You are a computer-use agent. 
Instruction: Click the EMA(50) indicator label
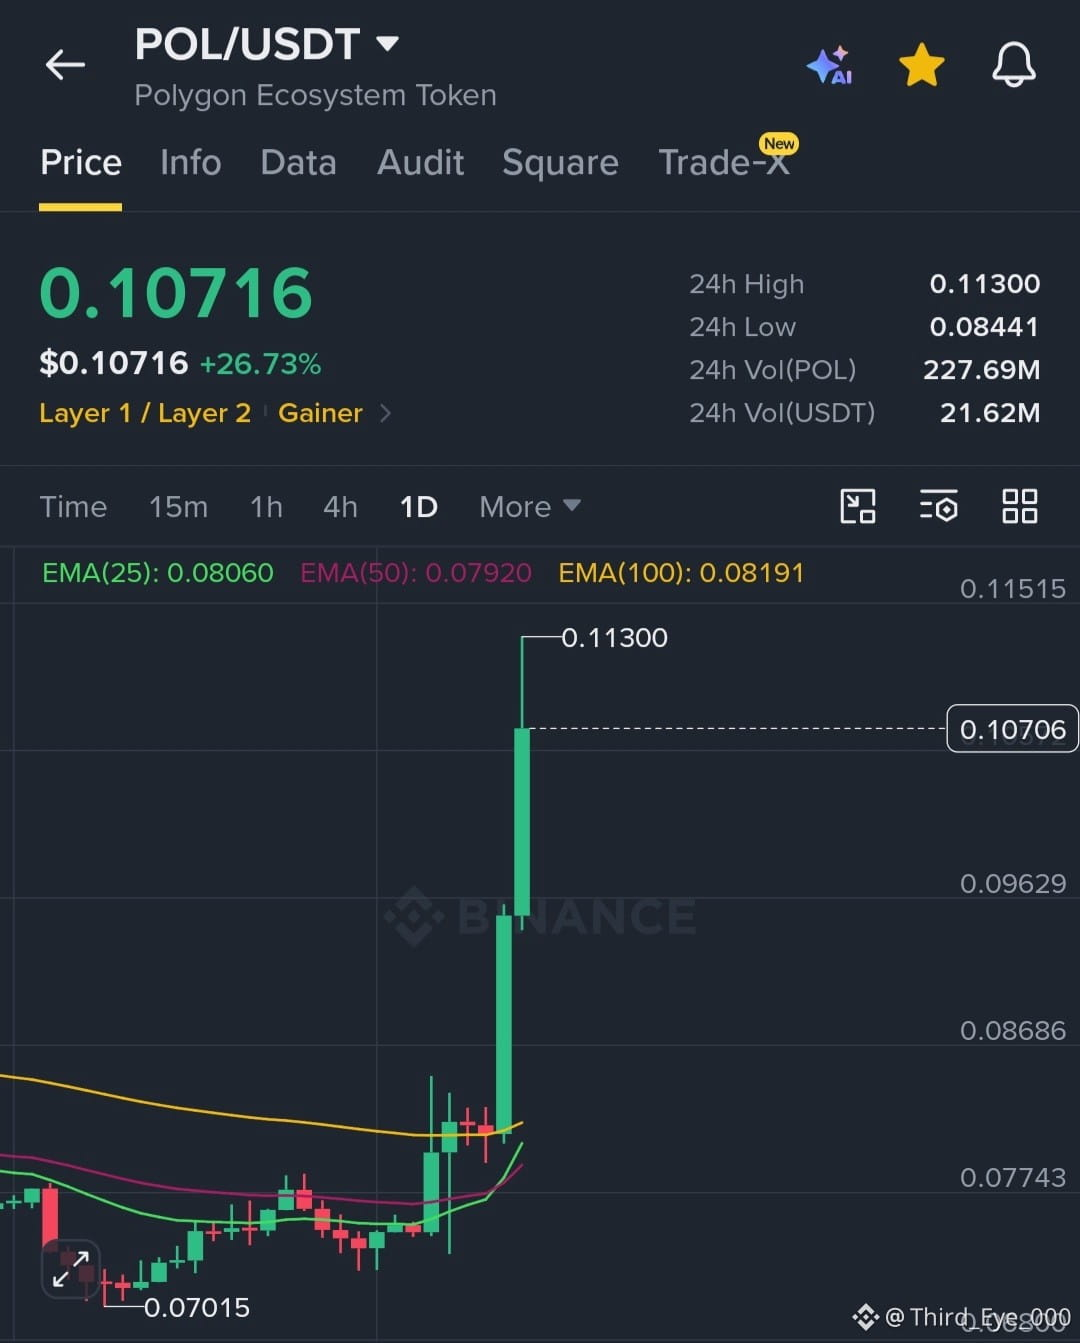pos(416,573)
